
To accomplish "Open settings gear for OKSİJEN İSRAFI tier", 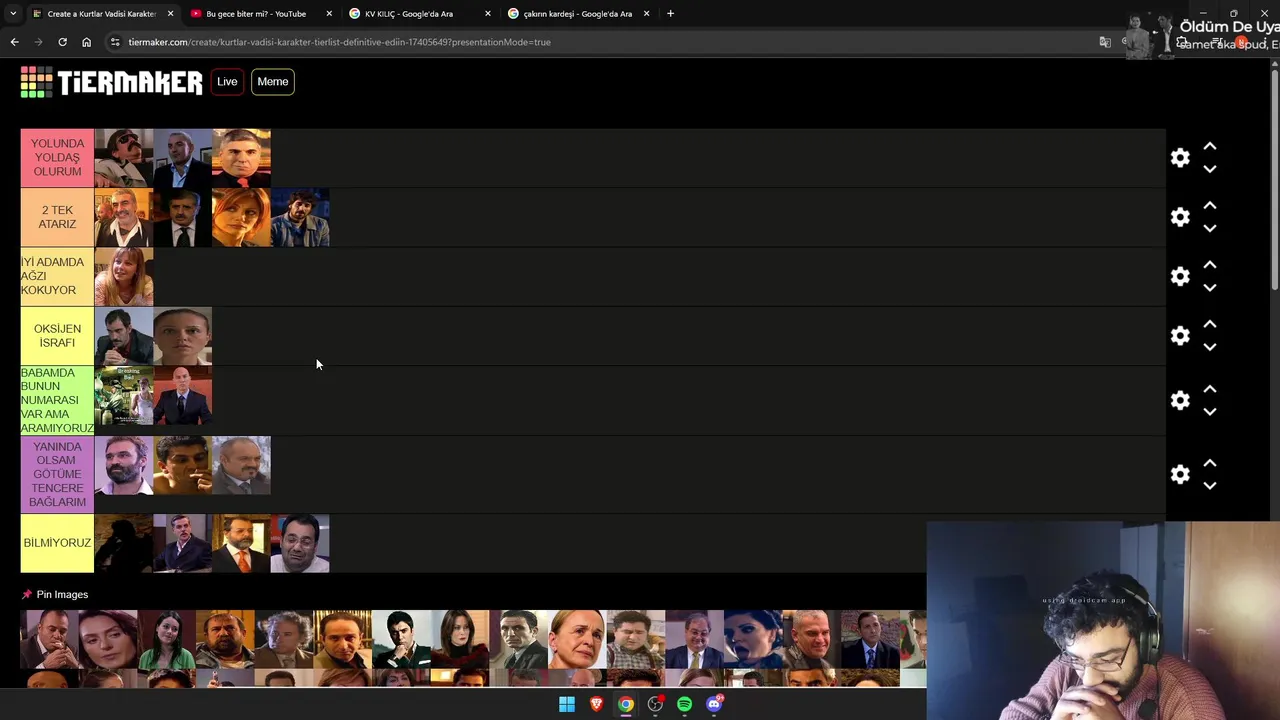I will click(1180, 336).
